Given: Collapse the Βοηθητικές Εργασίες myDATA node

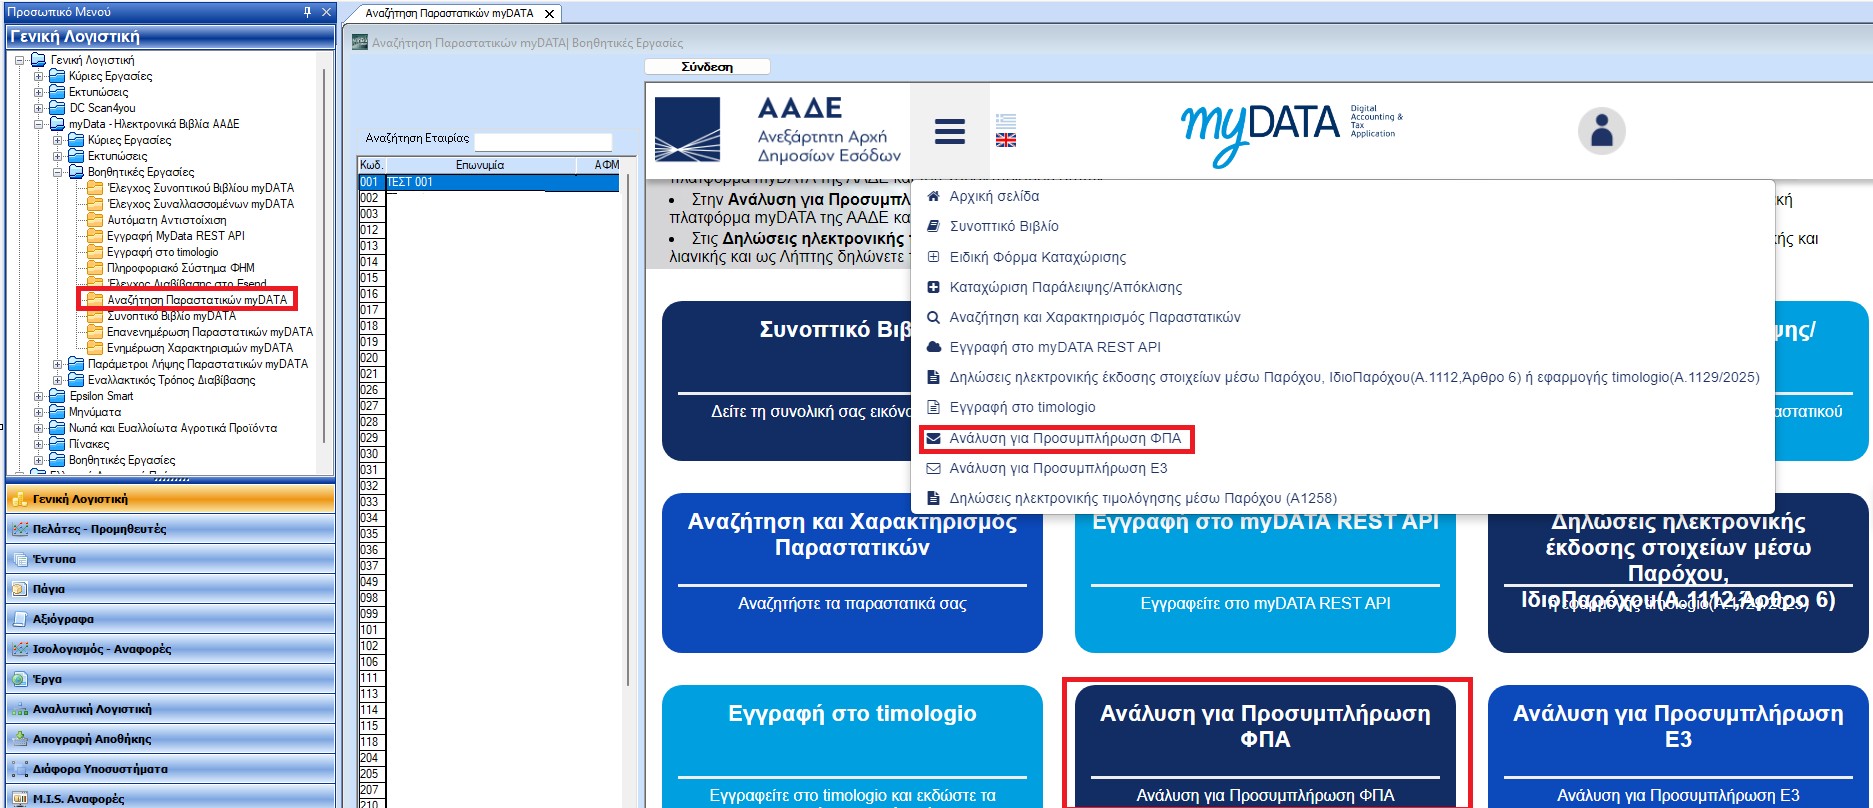Looking at the screenshot, I should (58, 172).
